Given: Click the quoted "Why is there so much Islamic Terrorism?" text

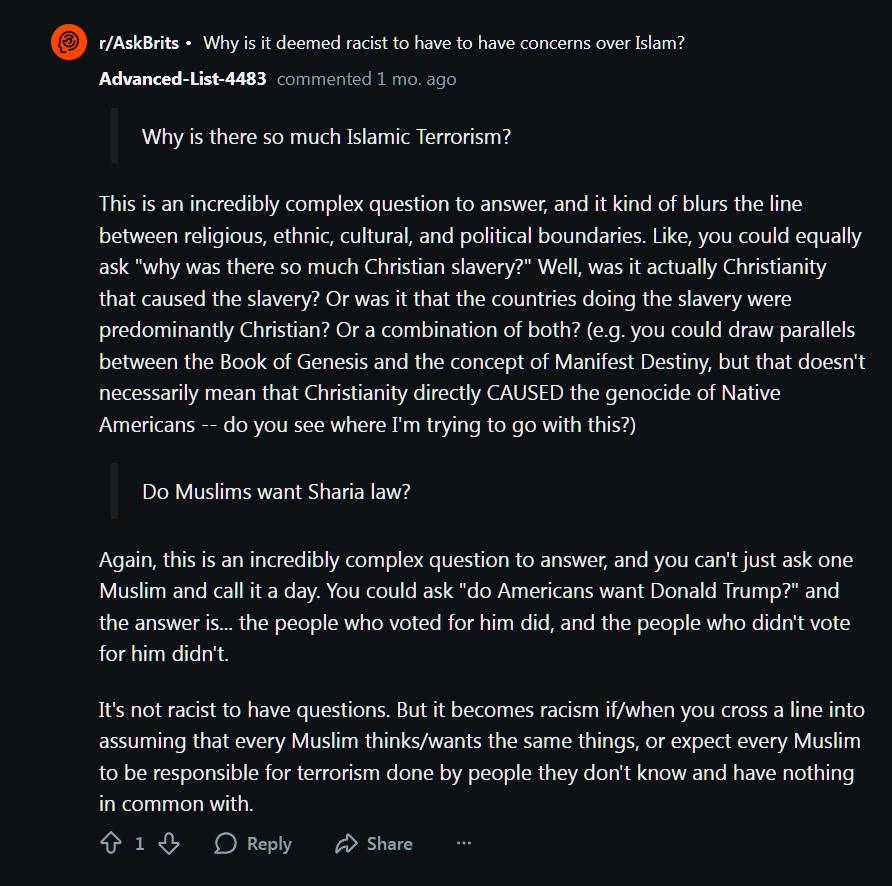Looking at the screenshot, I should (326, 136).
